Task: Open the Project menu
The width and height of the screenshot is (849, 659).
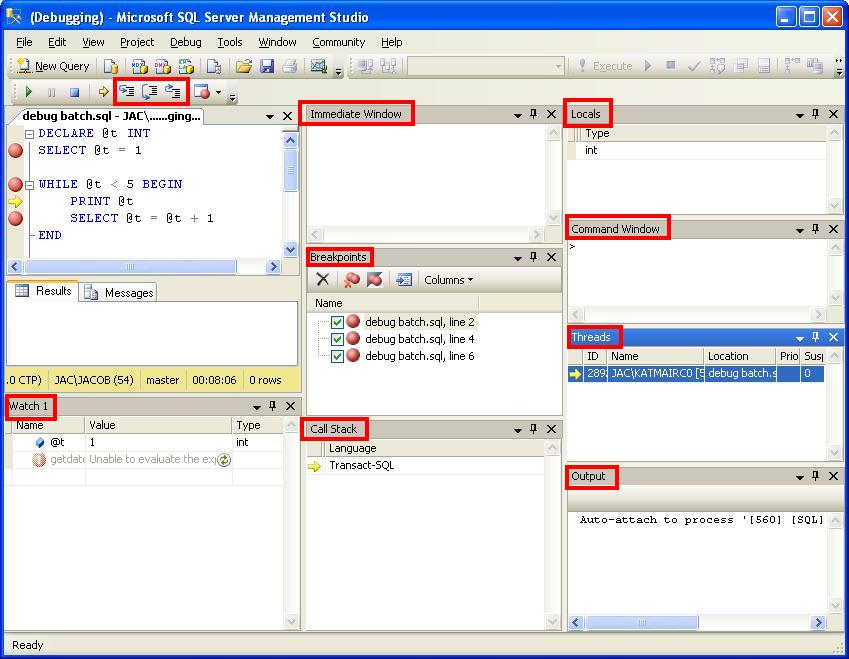Action: click(x=137, y=42)
